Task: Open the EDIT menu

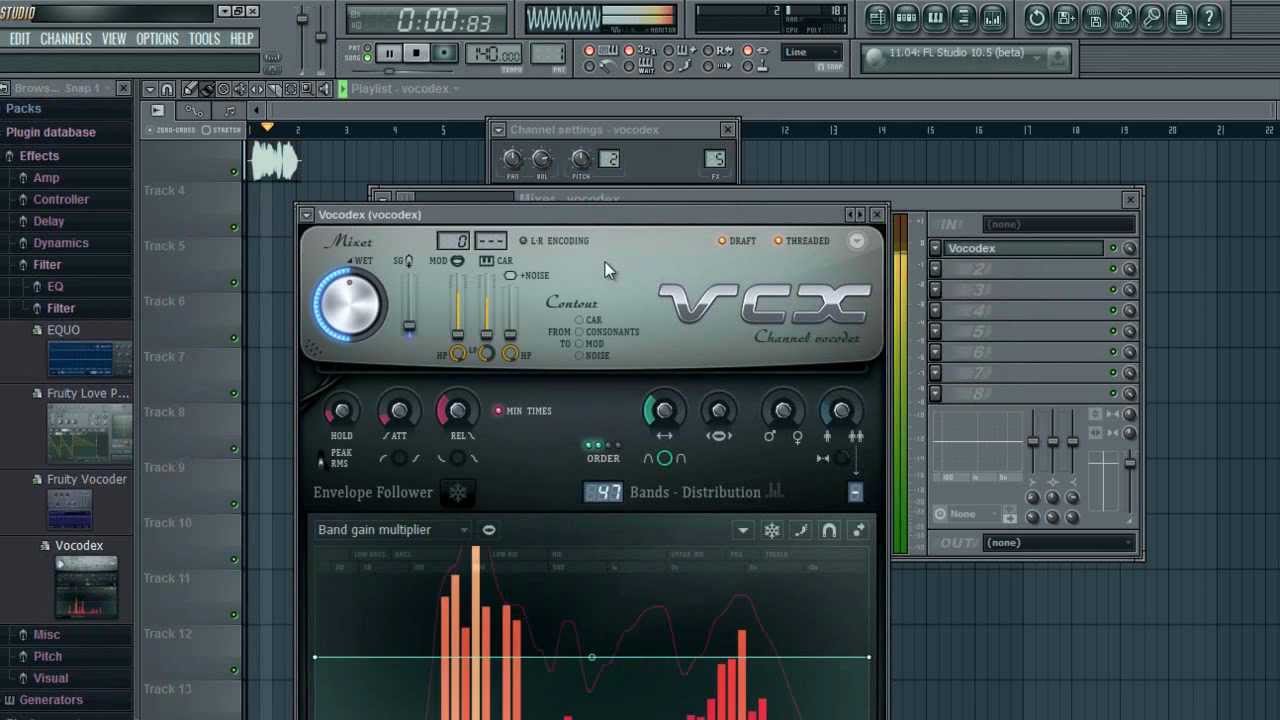Action: [x=20, y=39]
